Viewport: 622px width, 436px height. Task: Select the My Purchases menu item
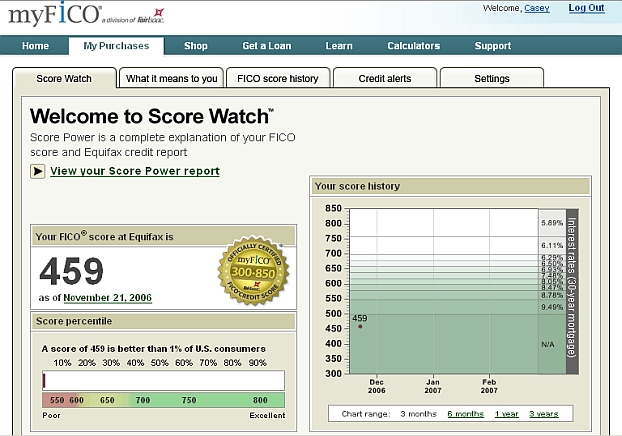pyautogui.click(x=116, y=46)
